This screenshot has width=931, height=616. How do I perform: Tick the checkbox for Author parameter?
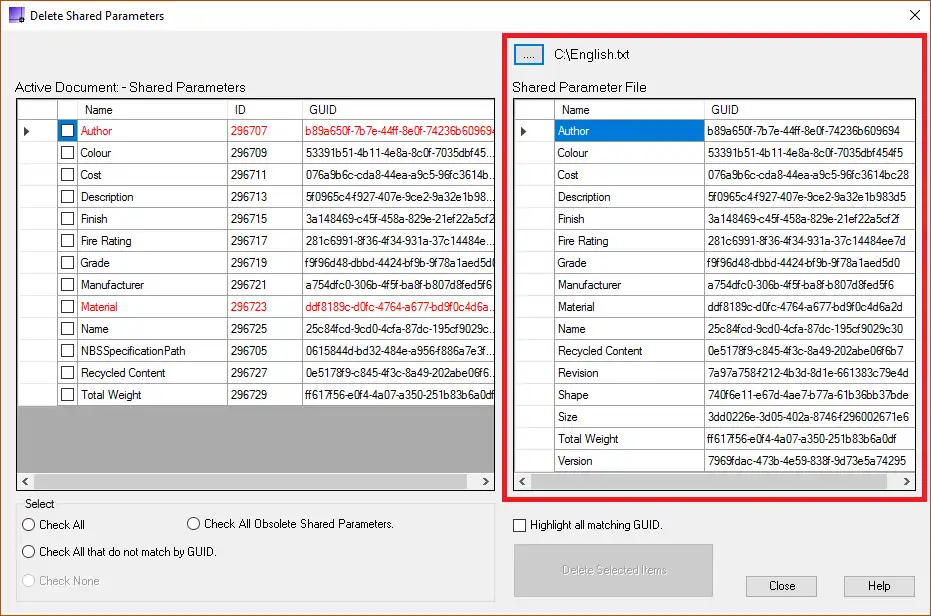[x=67, y=131]
